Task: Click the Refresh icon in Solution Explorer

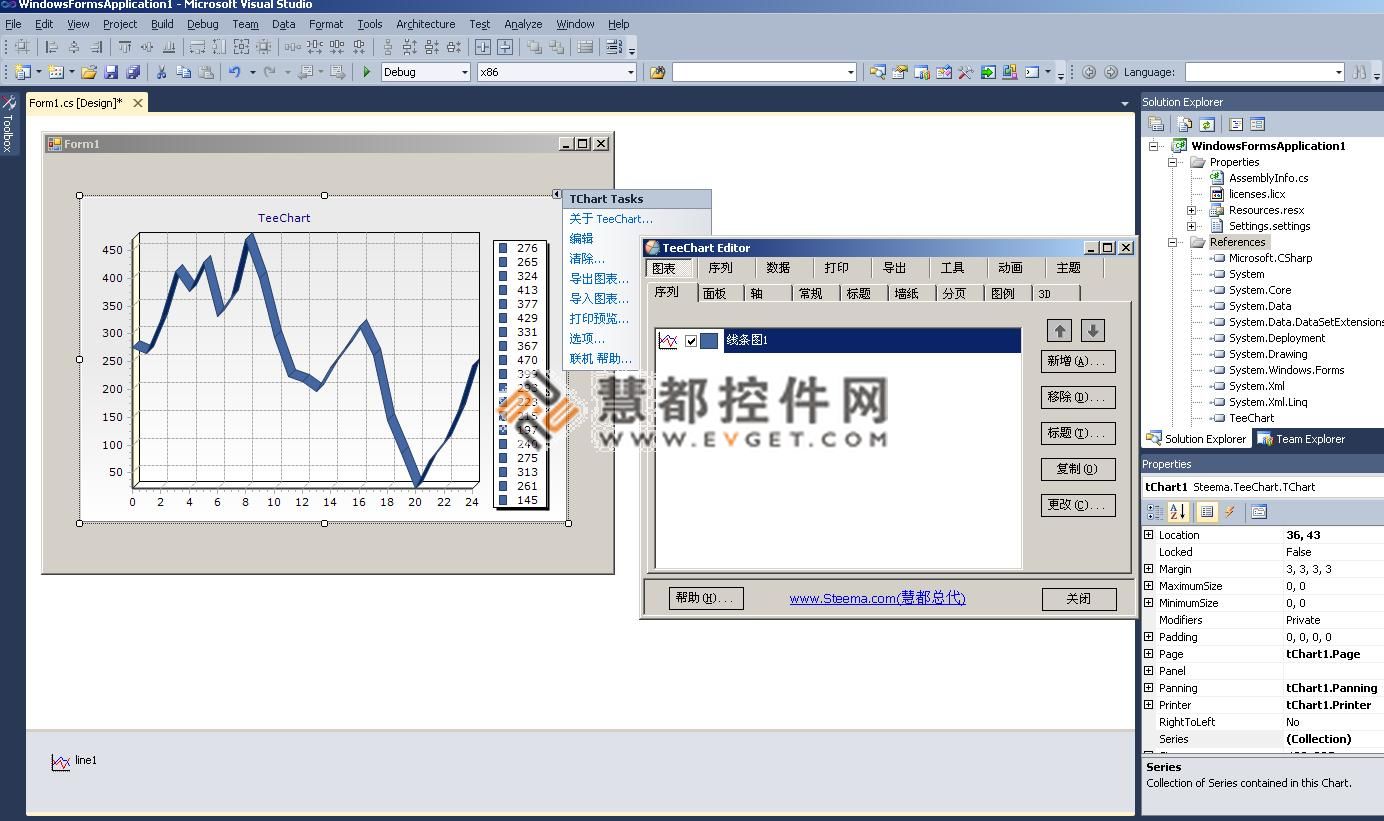Action: point(1207,124)
